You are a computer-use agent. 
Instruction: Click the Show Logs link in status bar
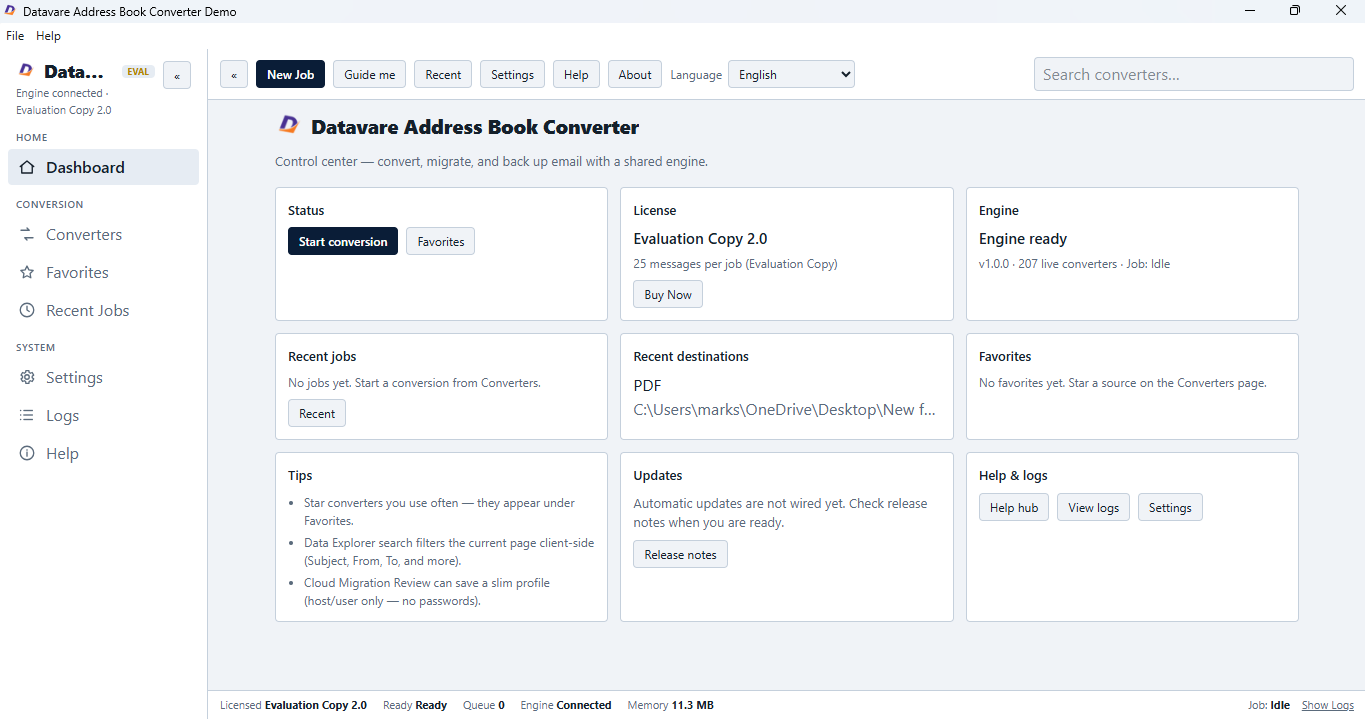(x=1327, y=705)
